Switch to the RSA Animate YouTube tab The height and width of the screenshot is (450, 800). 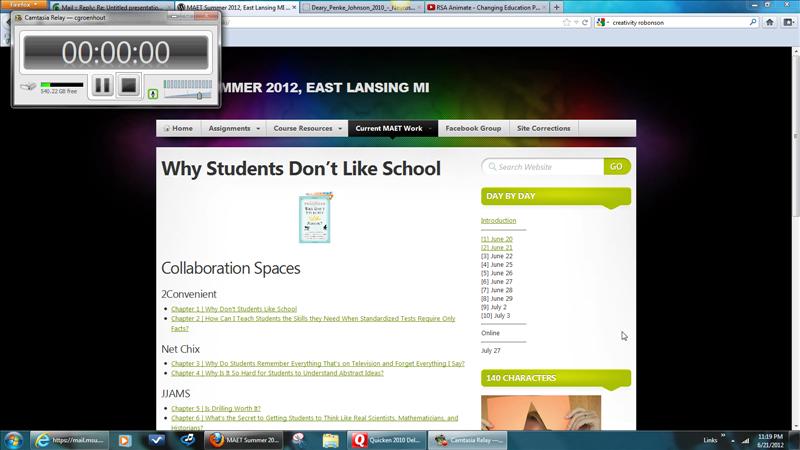[x=487, y=7]
